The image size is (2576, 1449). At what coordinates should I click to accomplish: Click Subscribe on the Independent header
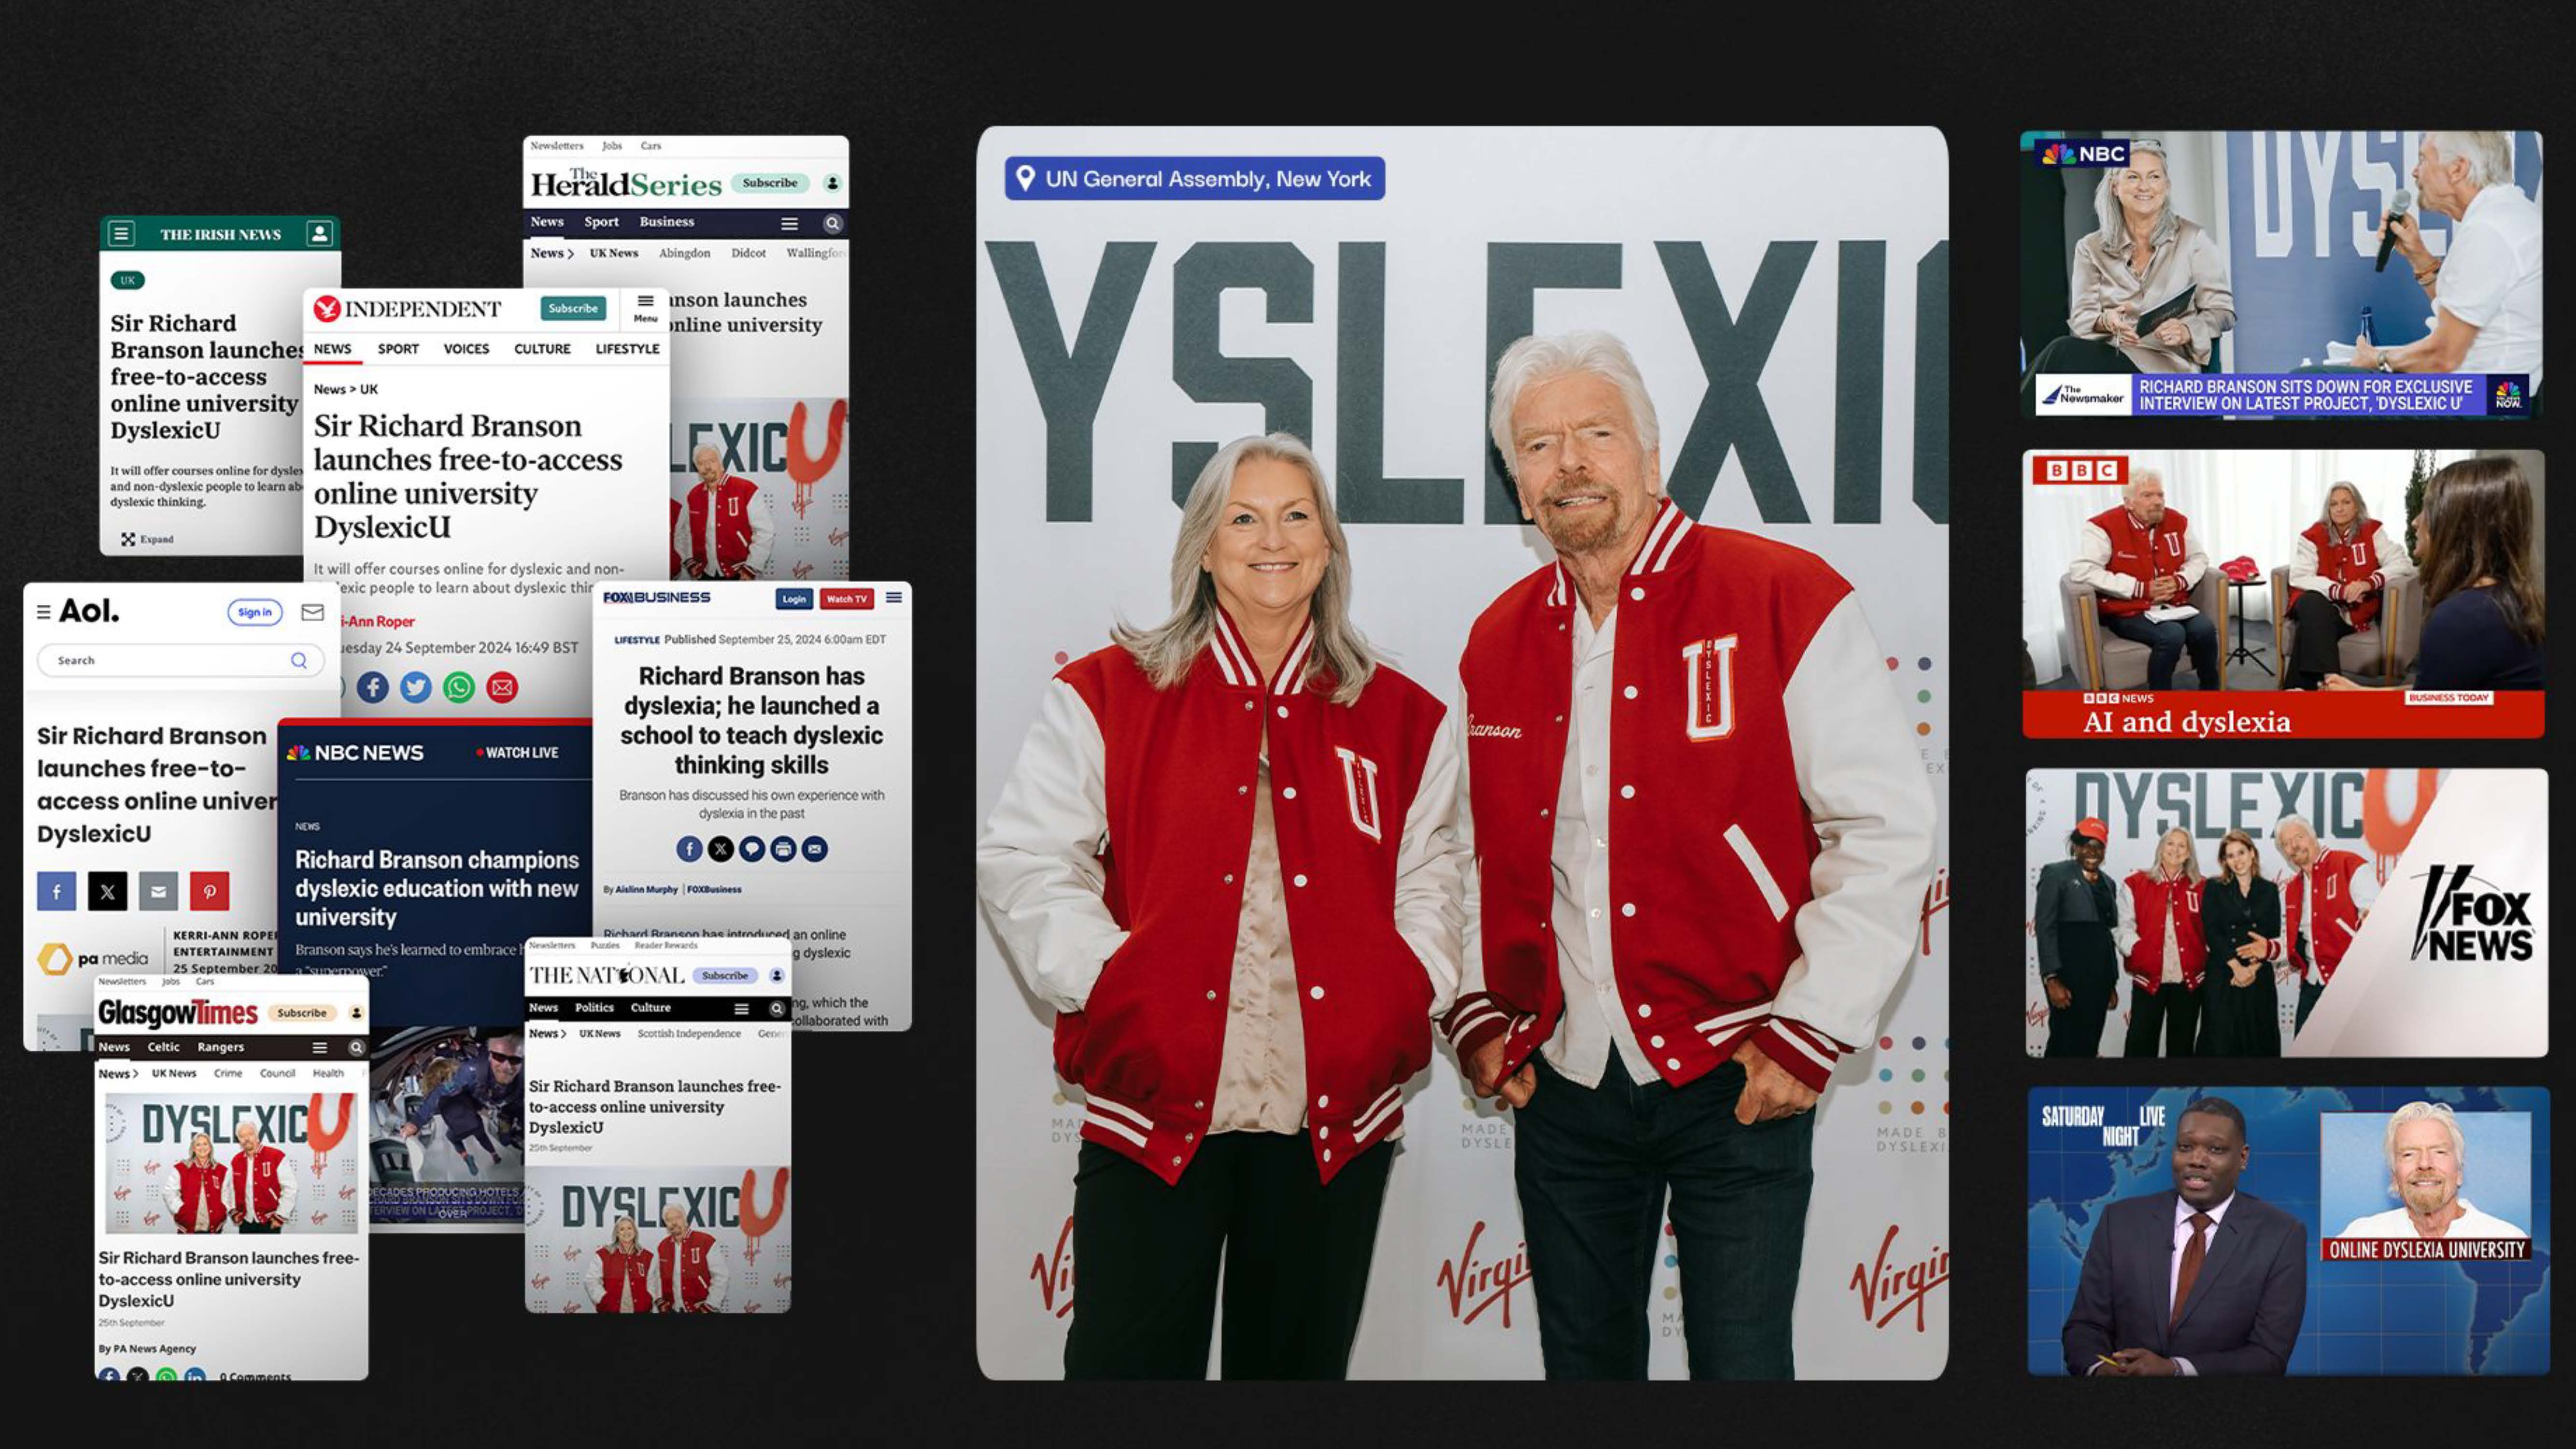[573, 308]
